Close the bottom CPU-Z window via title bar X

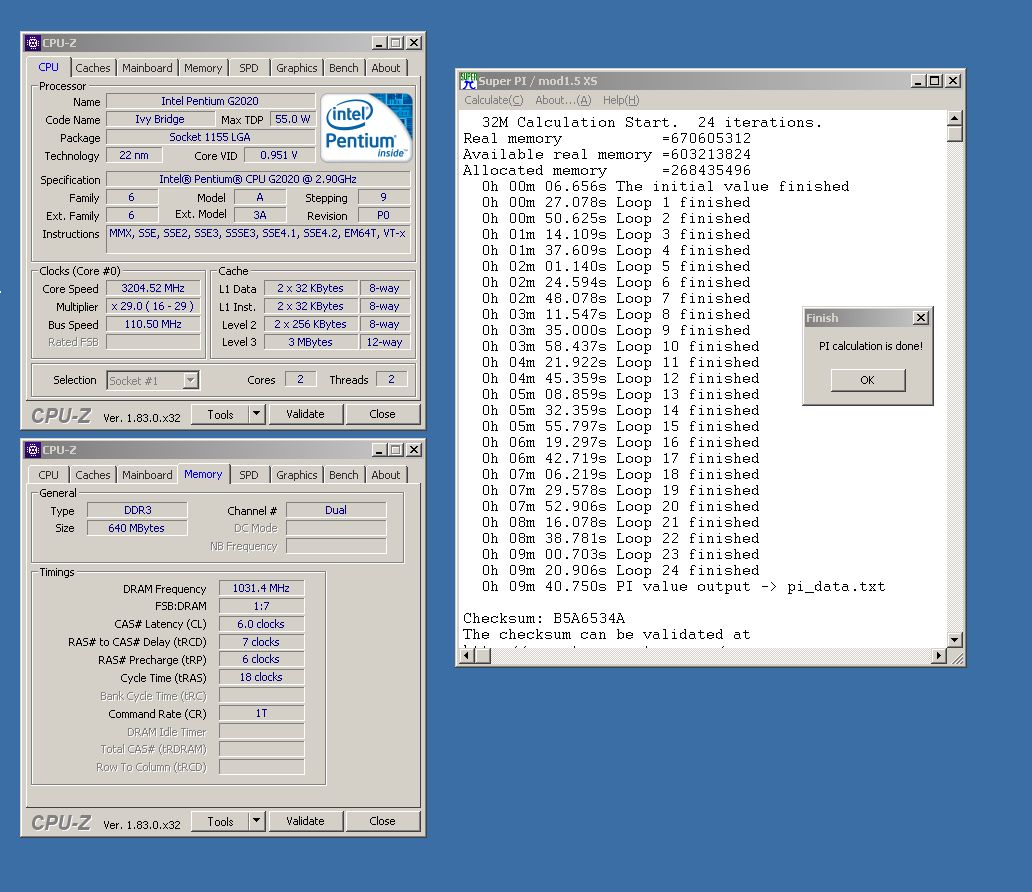coord(413,450)
